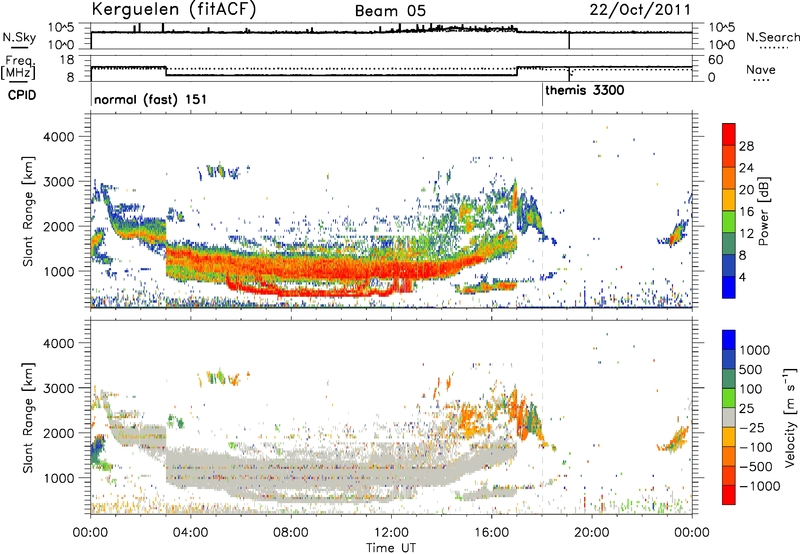Click the 'themis 3300' CPID text
The width and height of the screenshot is (800, 554).
[x=585, y=91]
